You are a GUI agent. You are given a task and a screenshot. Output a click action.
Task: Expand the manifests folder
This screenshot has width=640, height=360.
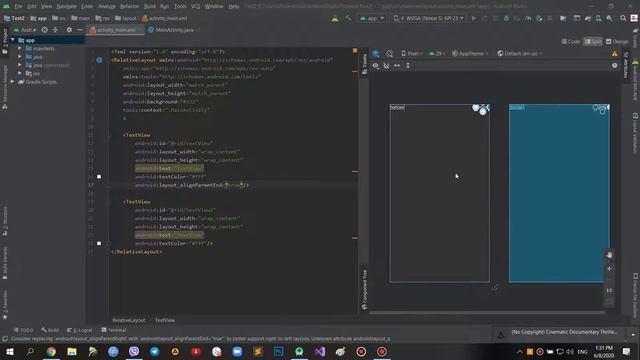pos(20,48)
